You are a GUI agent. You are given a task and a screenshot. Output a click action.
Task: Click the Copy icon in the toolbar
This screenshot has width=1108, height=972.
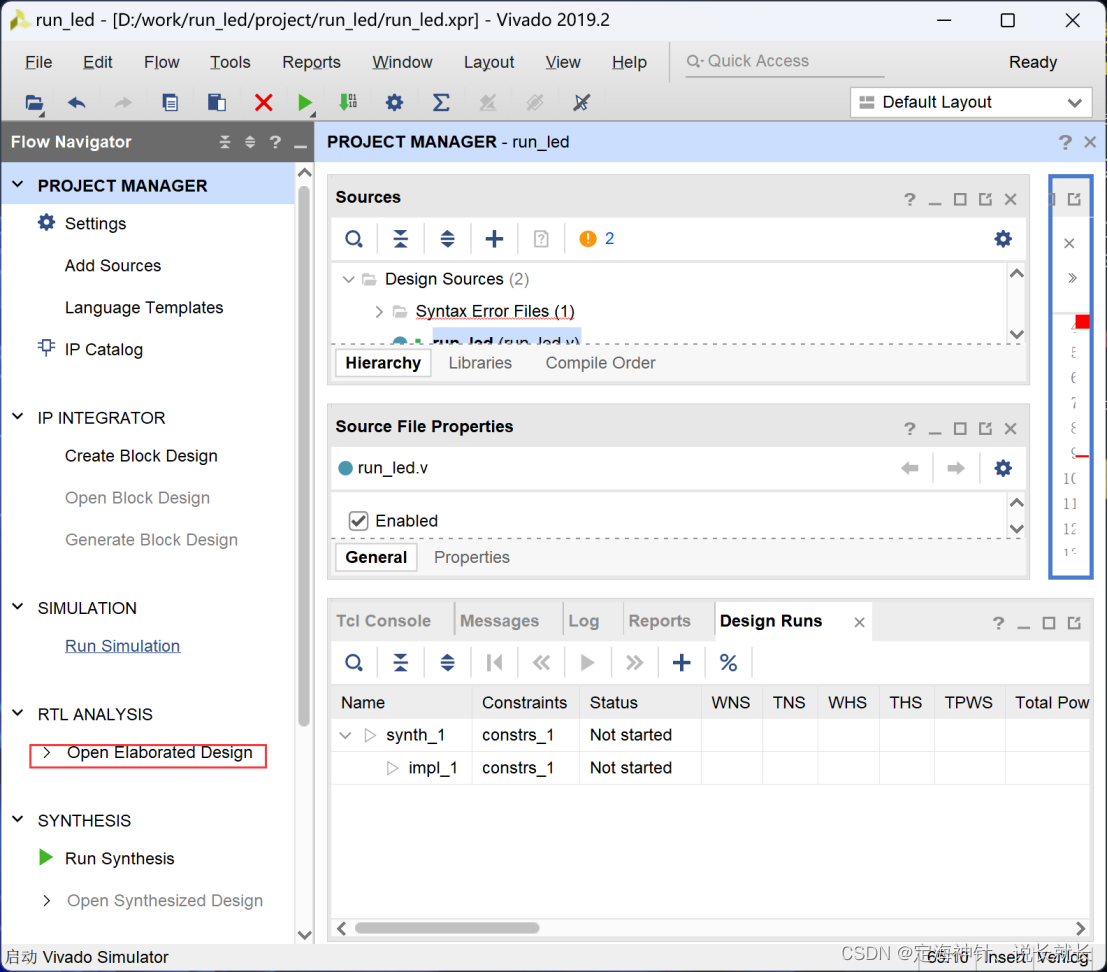click(170, 103)
